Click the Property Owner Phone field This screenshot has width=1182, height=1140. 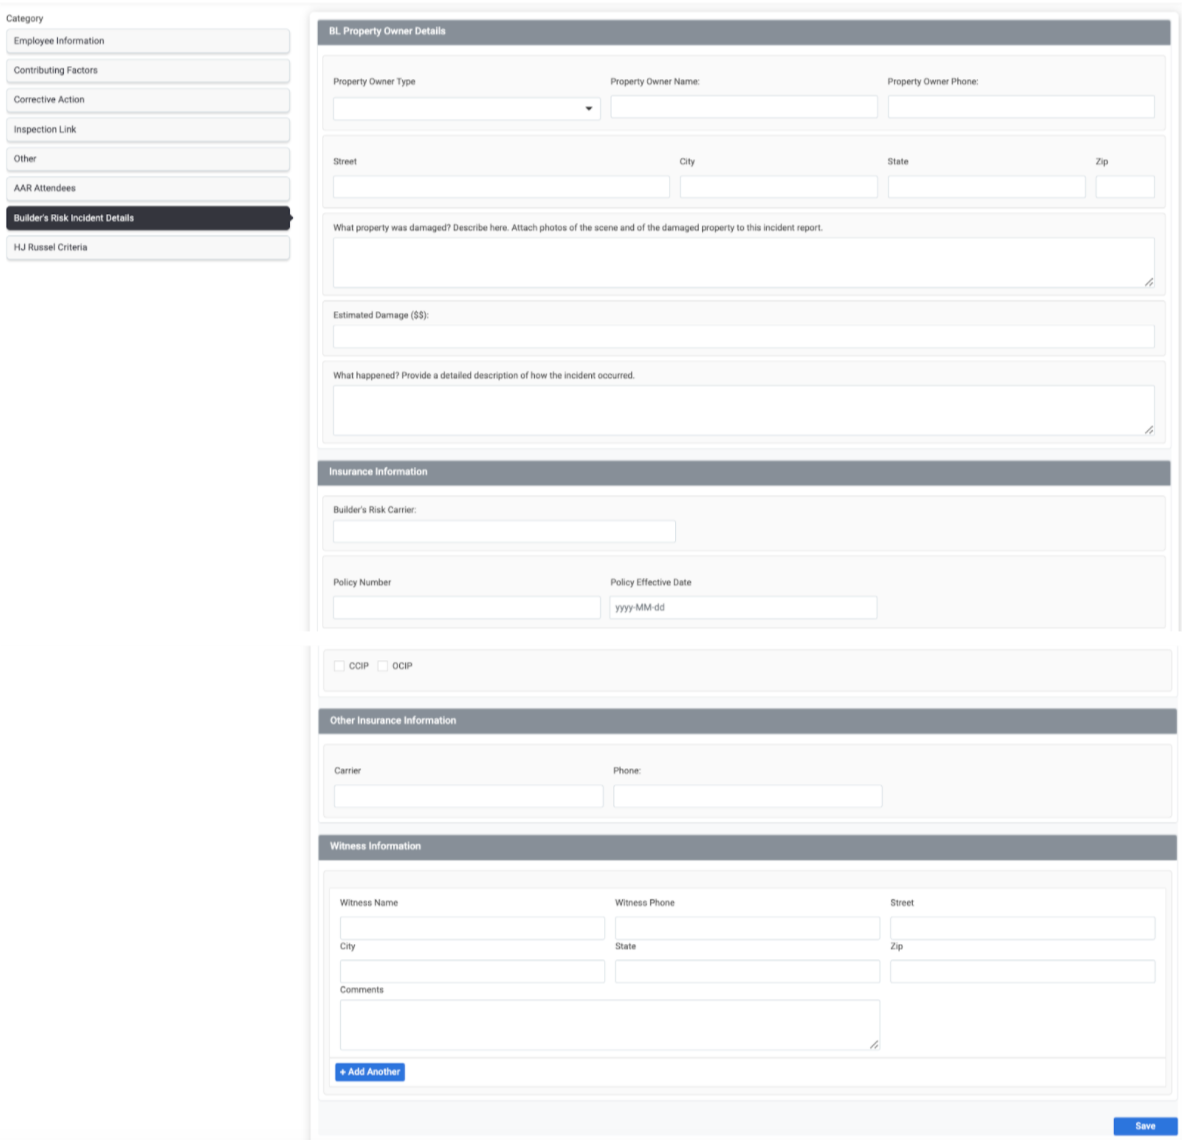tap(1021, 106)
